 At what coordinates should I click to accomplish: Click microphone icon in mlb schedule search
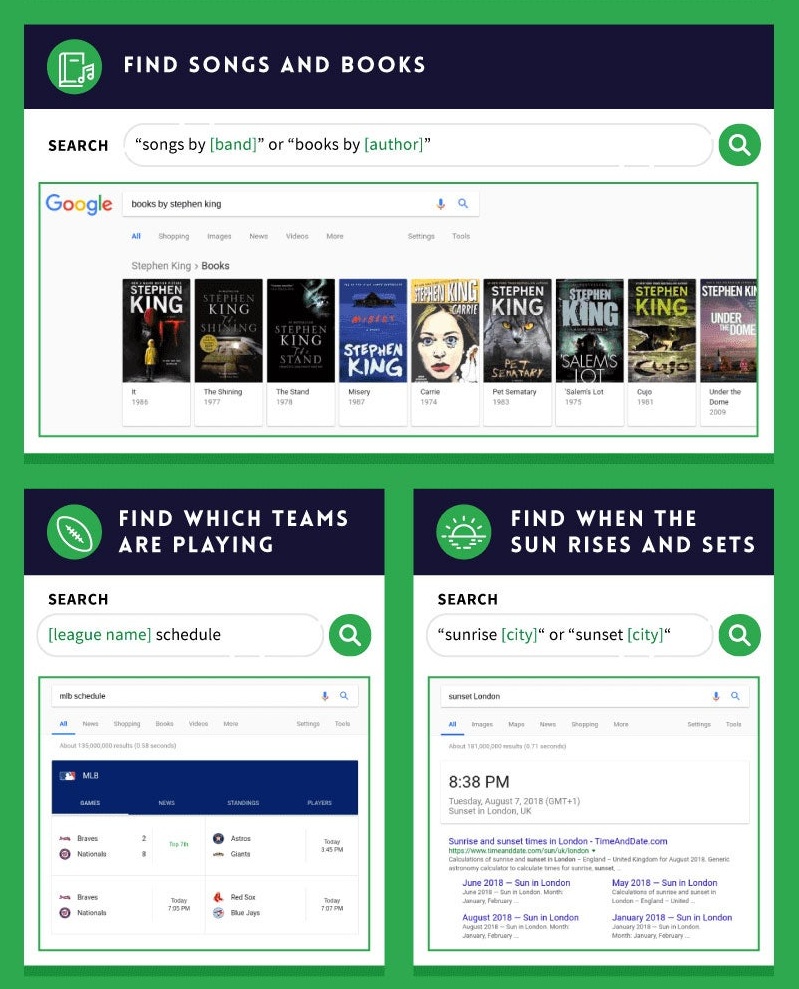coord(325,696)
